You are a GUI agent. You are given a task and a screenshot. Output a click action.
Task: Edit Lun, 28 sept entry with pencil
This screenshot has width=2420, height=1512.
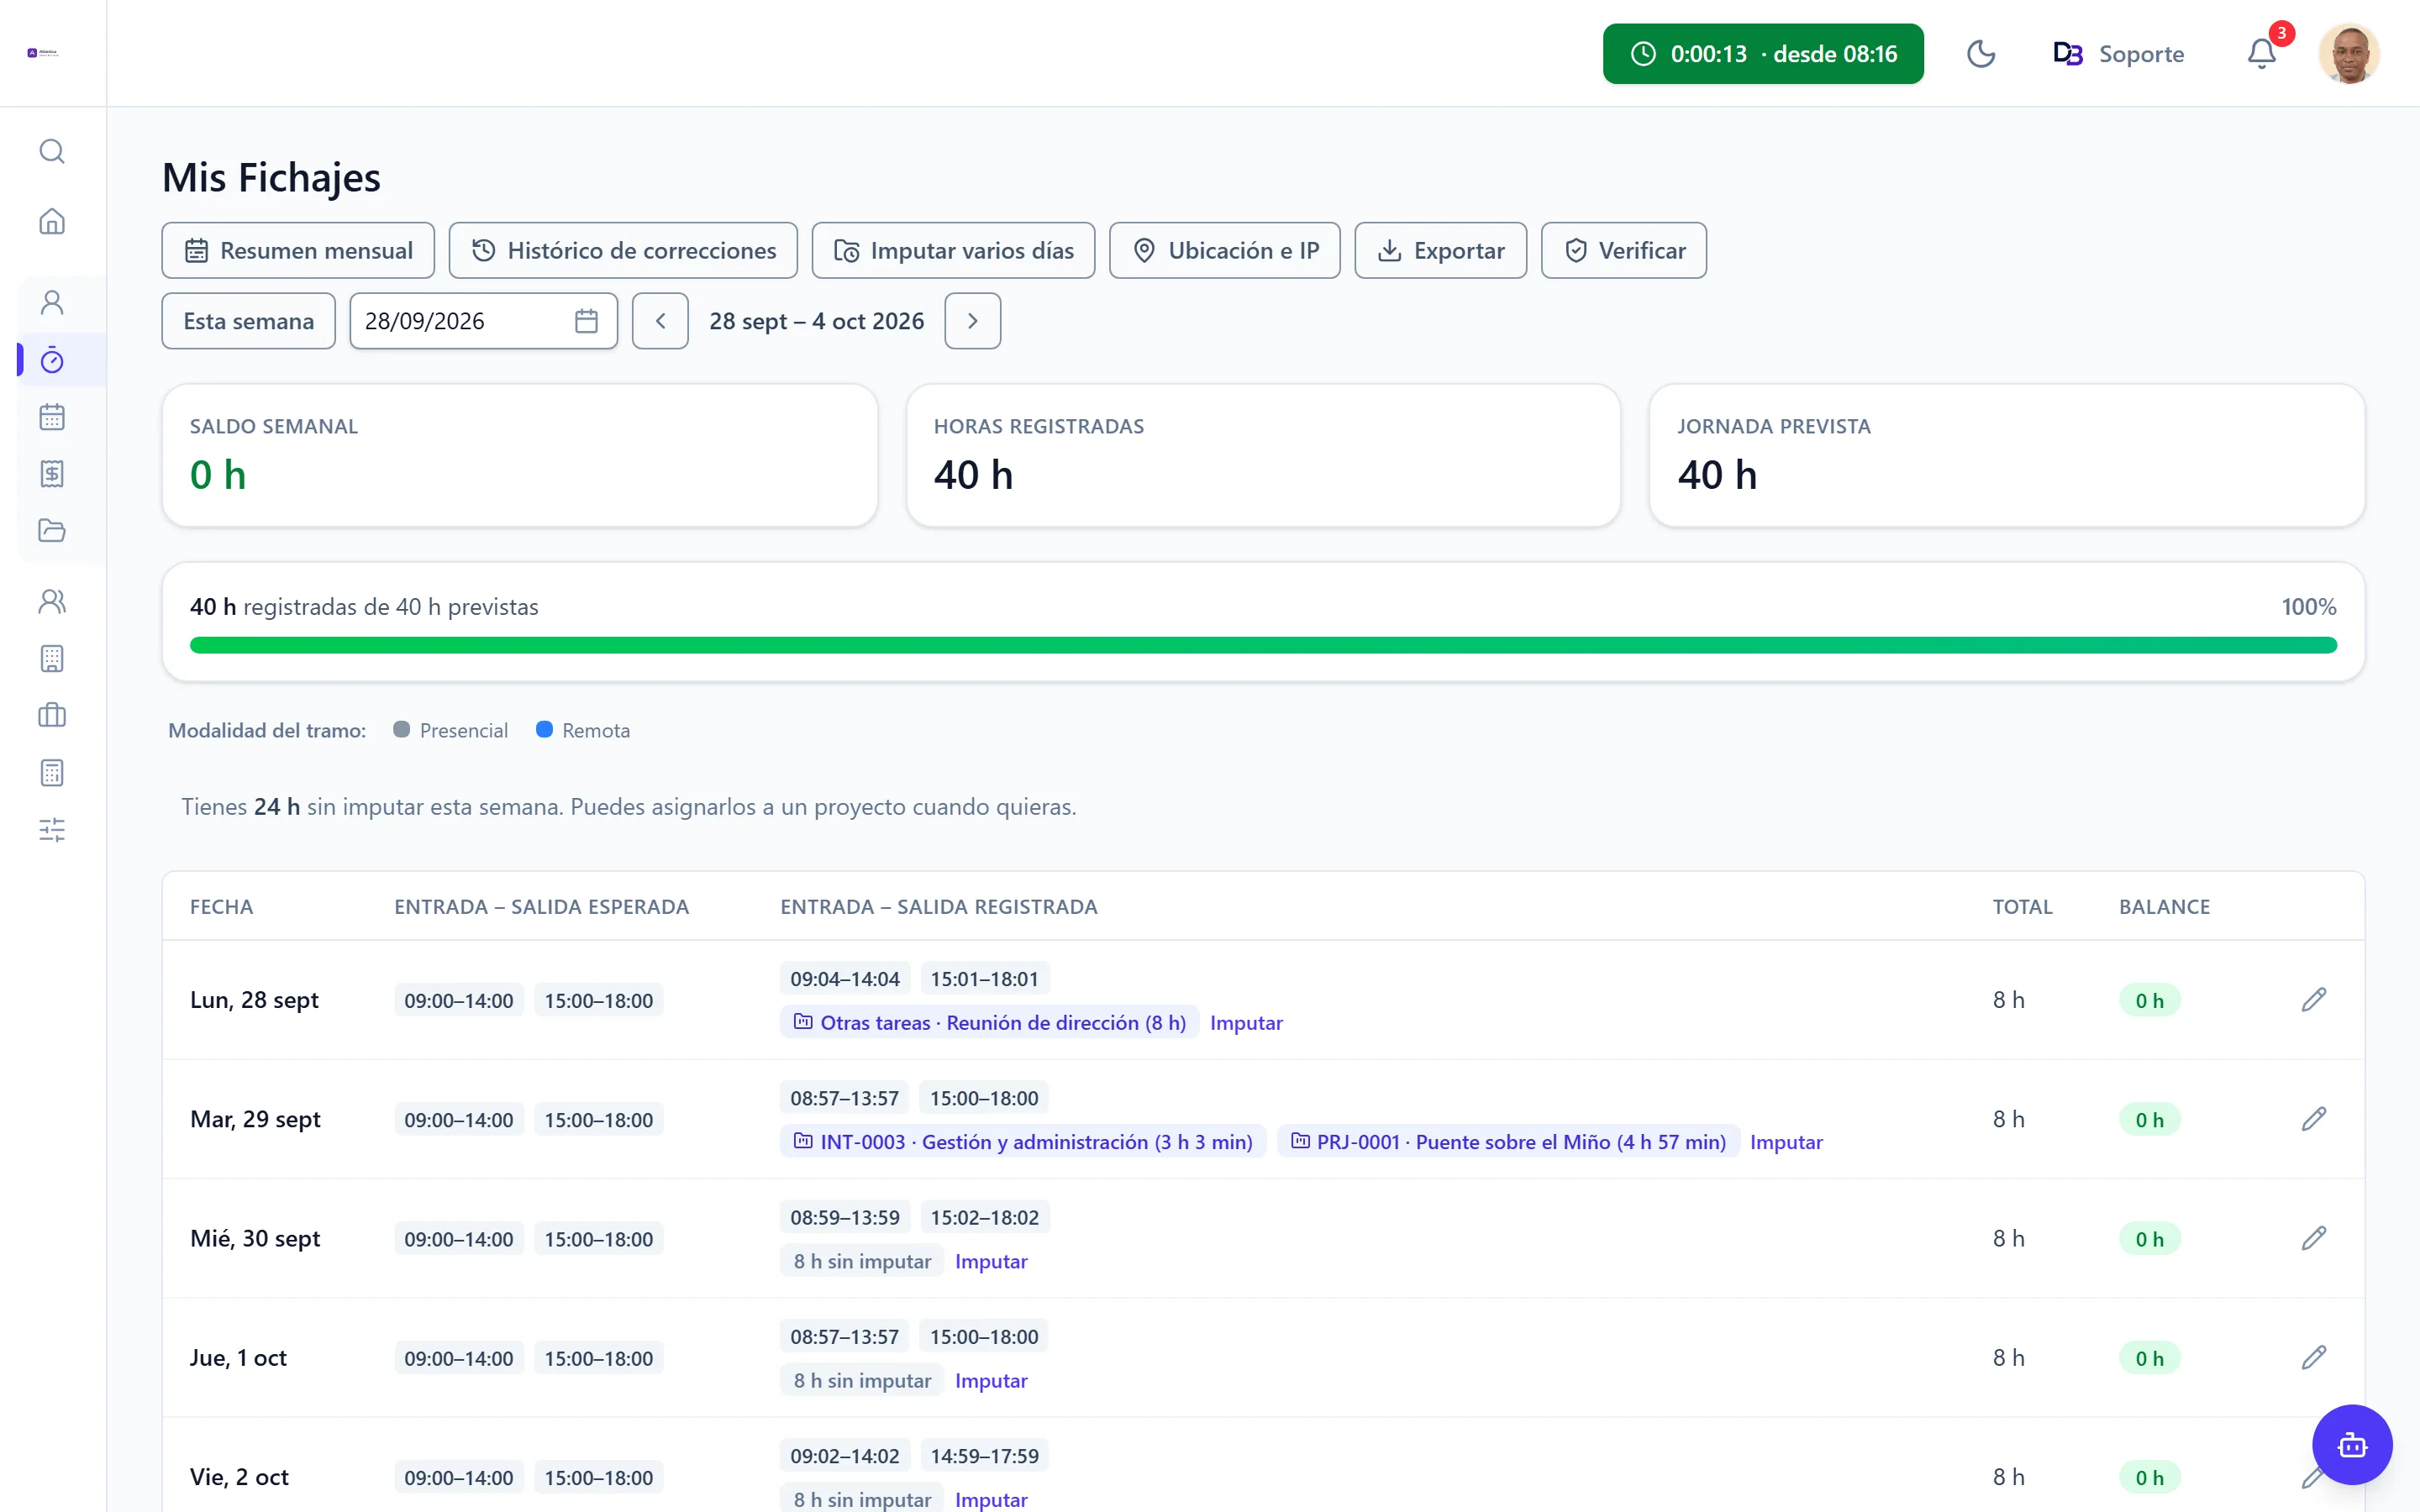click(x=2314, y=1000)
